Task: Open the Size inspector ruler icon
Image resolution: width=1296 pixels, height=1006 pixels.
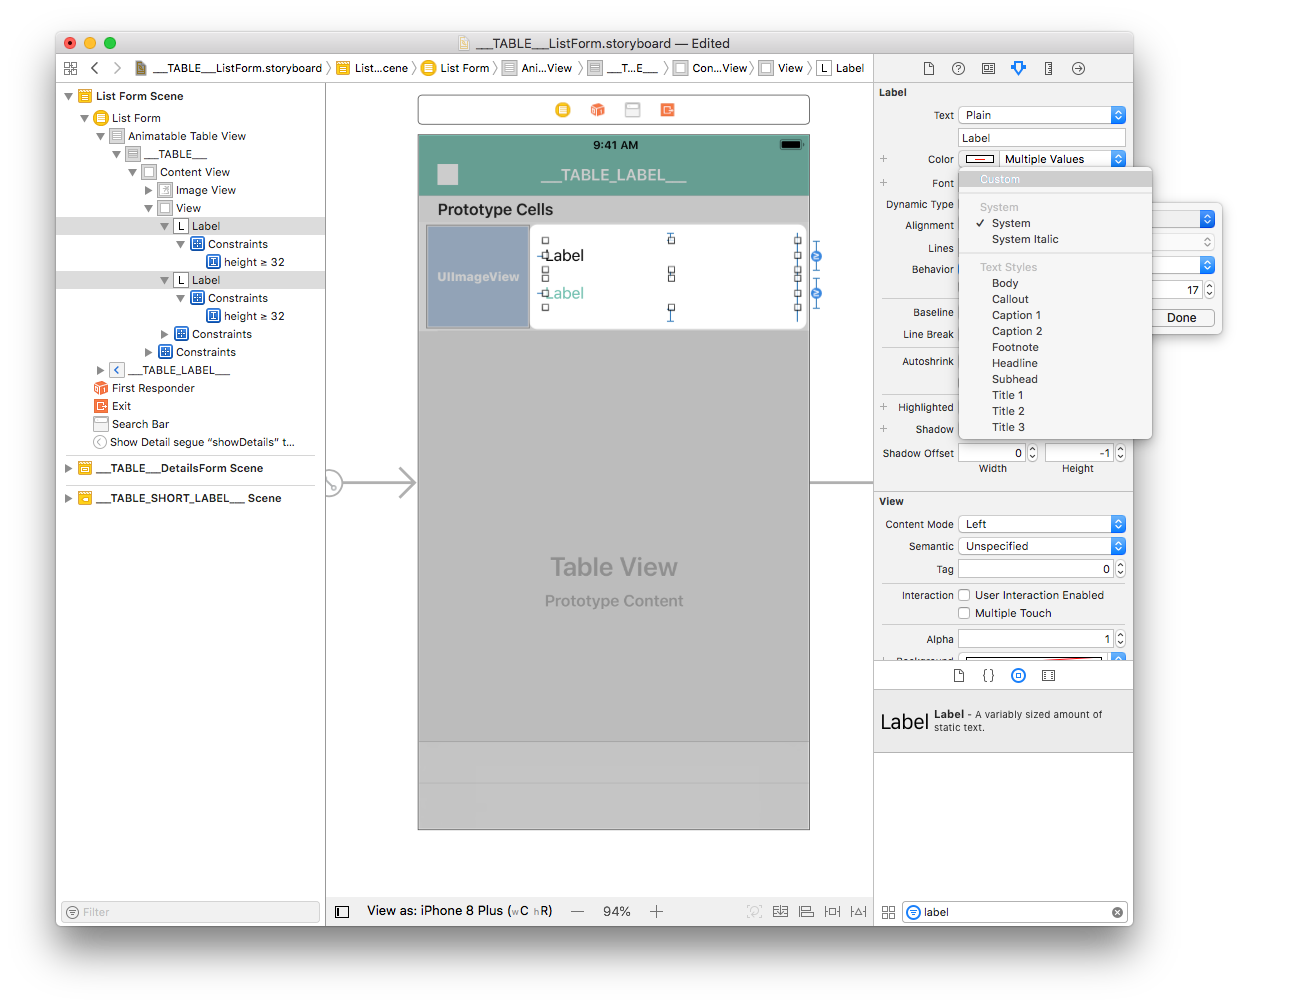Action: point(1048,68)
